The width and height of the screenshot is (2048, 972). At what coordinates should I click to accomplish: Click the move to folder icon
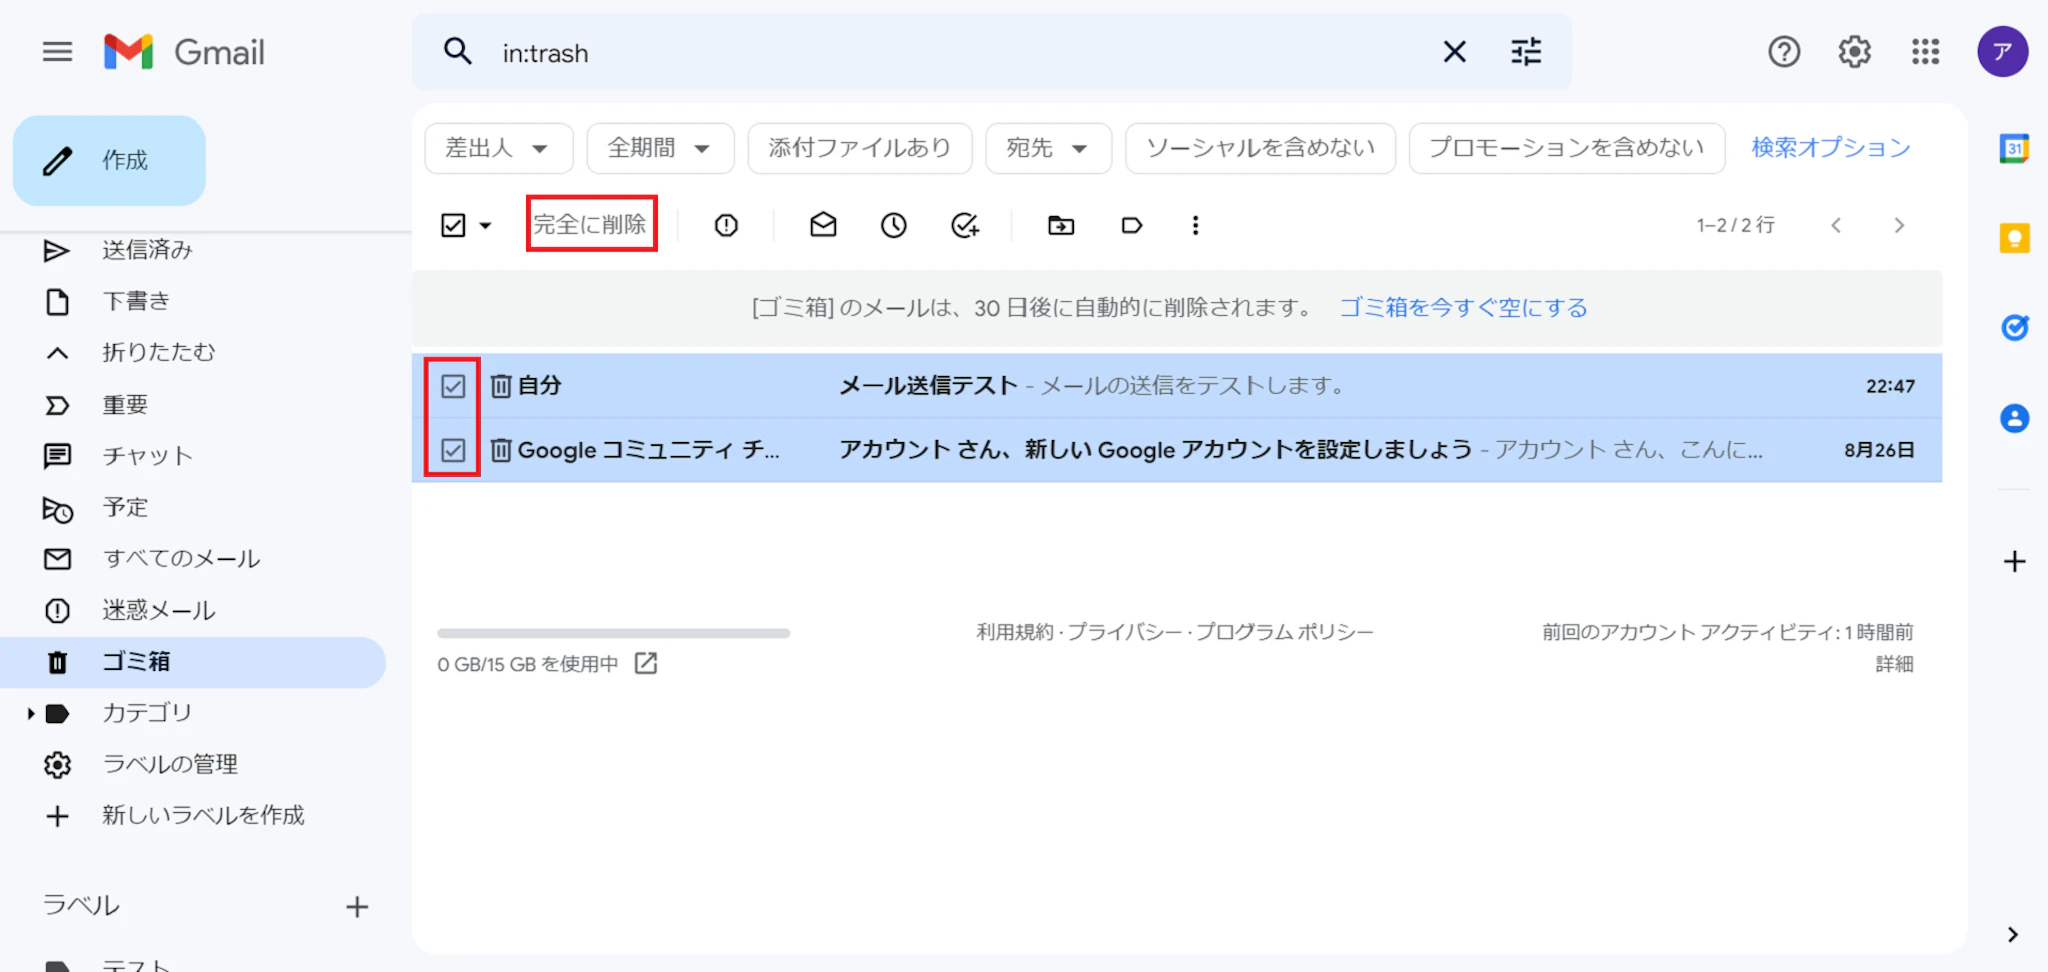click(1061, 225)
